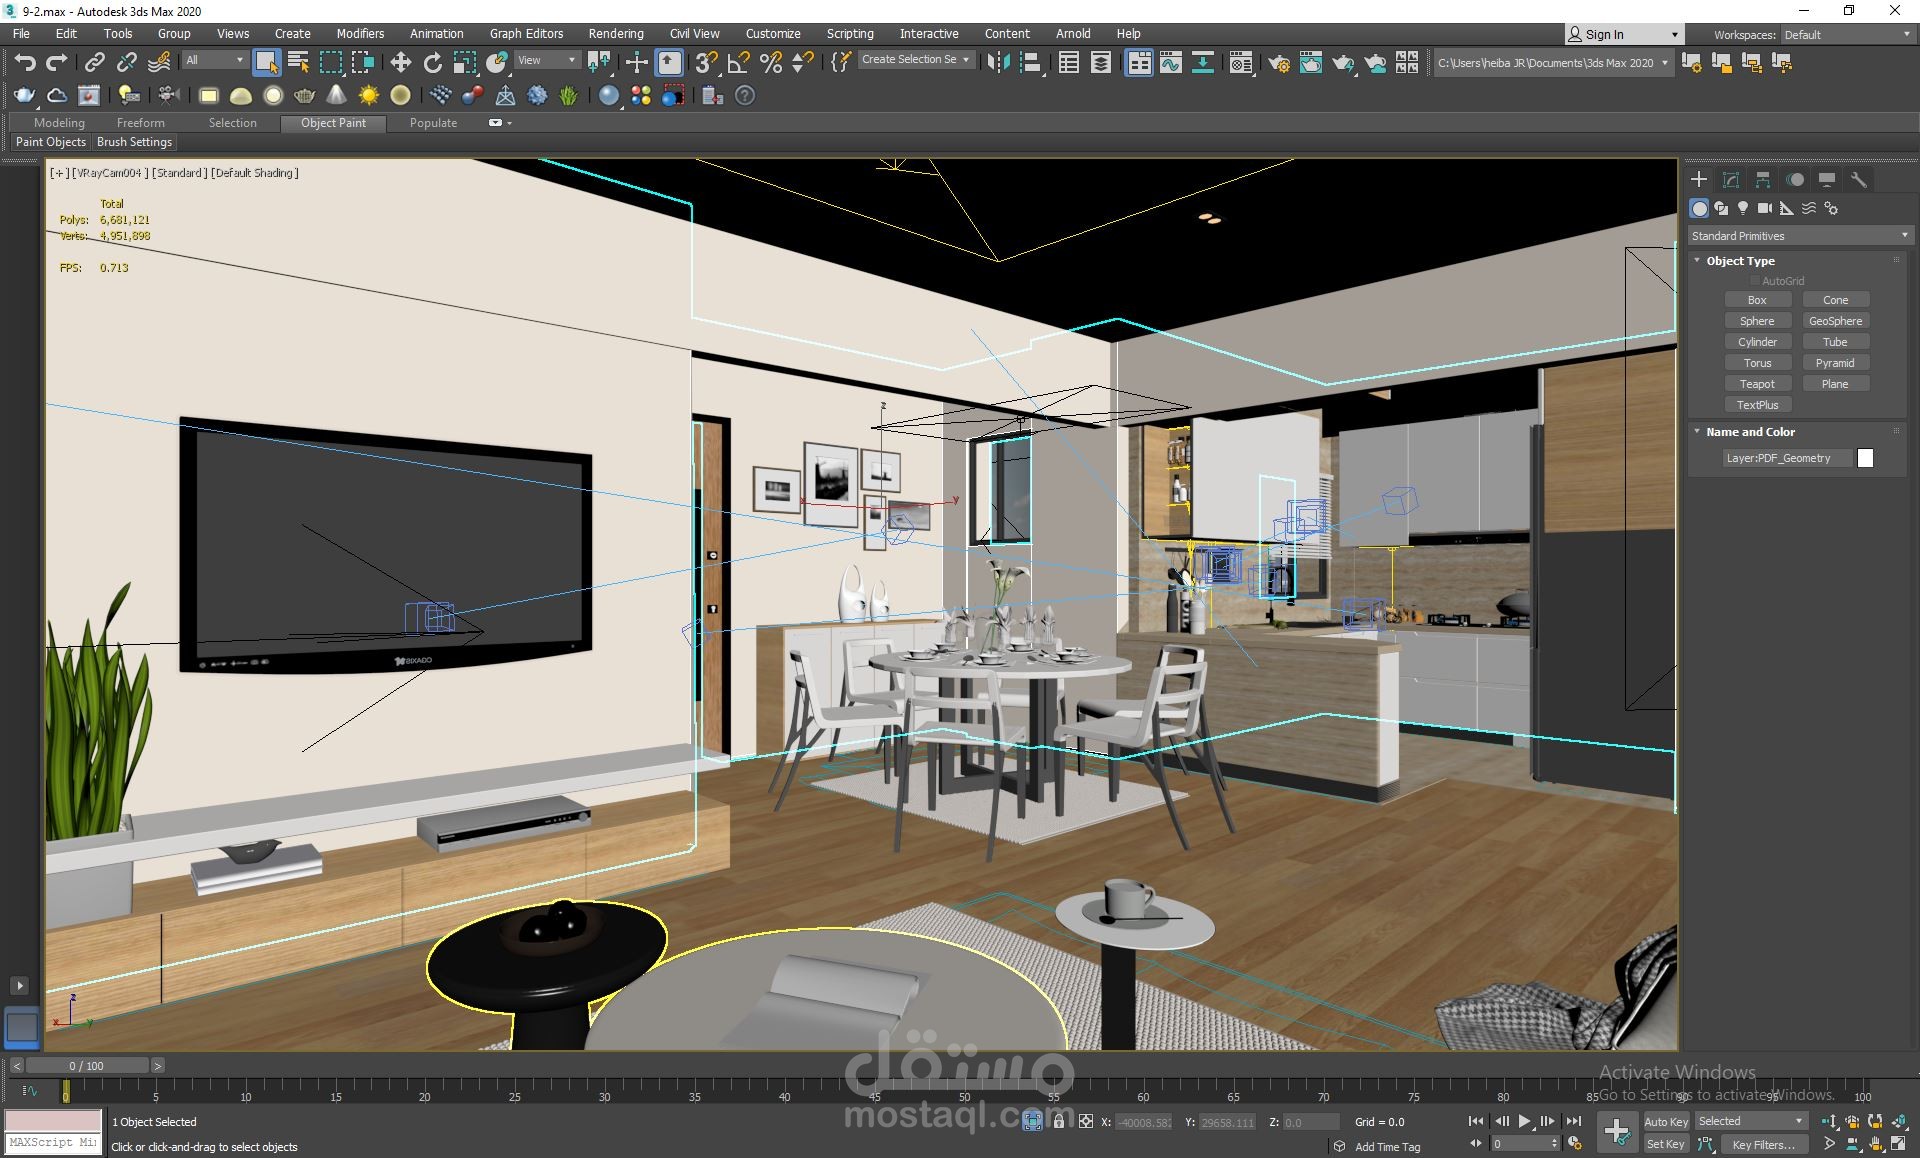The width and height of the screenshot is (1920, 1158).
Task: Open Standard Primitives dropdown
Action: click(1799, 236)
